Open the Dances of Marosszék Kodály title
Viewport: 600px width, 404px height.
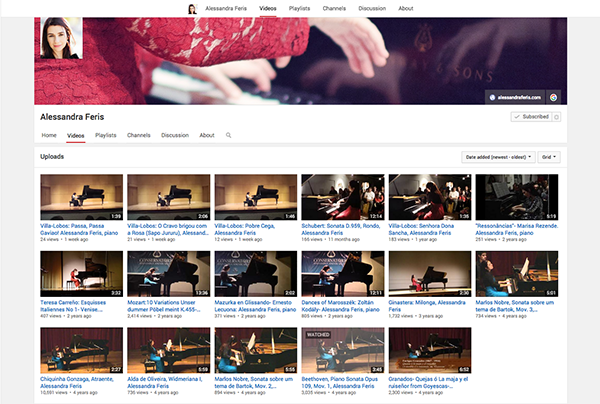point(341,306)
